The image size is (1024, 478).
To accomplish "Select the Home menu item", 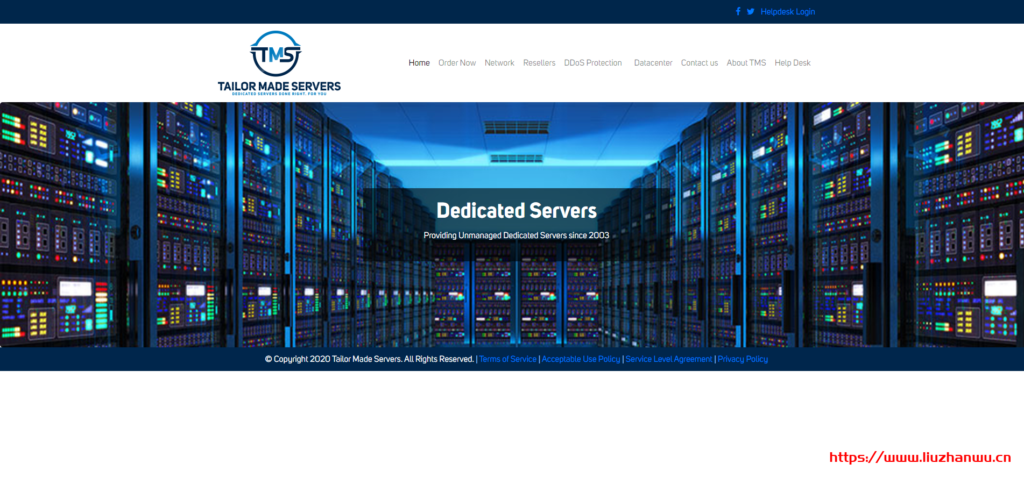I will pos(419,63).
